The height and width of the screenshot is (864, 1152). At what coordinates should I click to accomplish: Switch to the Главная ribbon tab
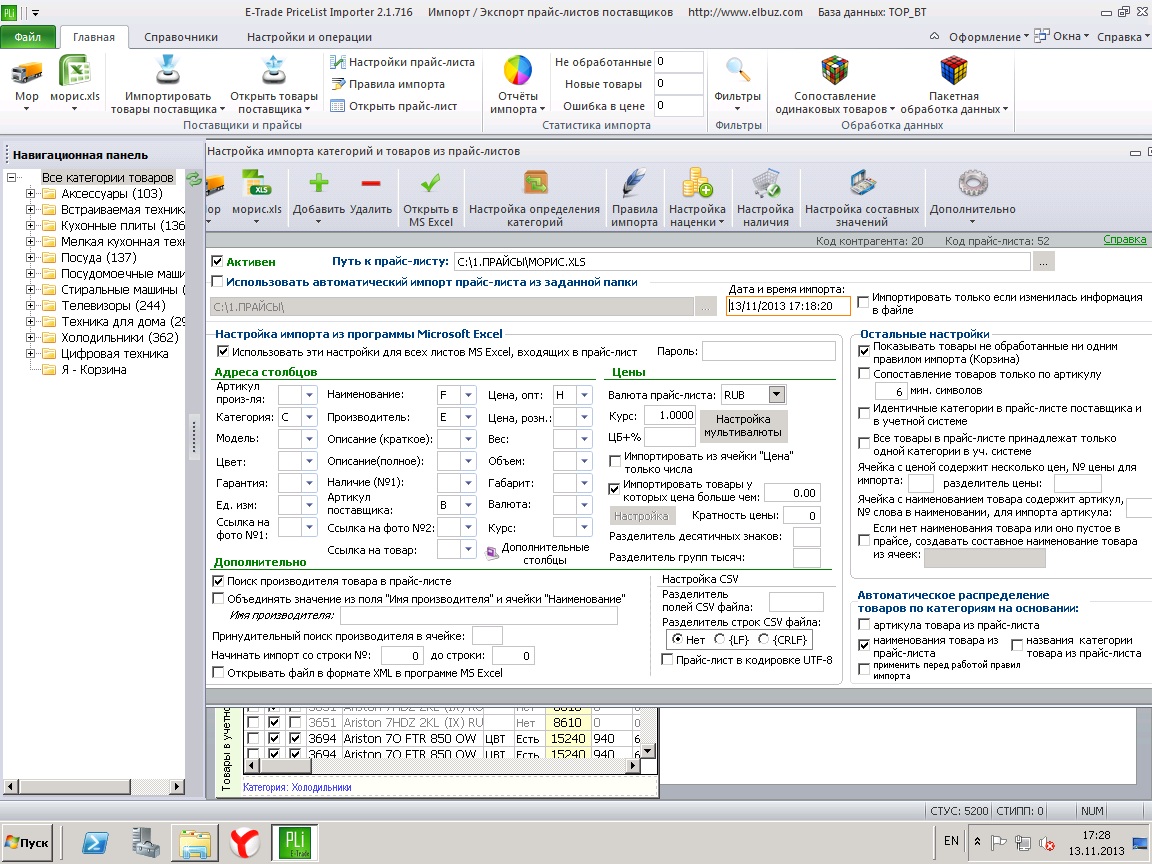click(x=93, y=37)
